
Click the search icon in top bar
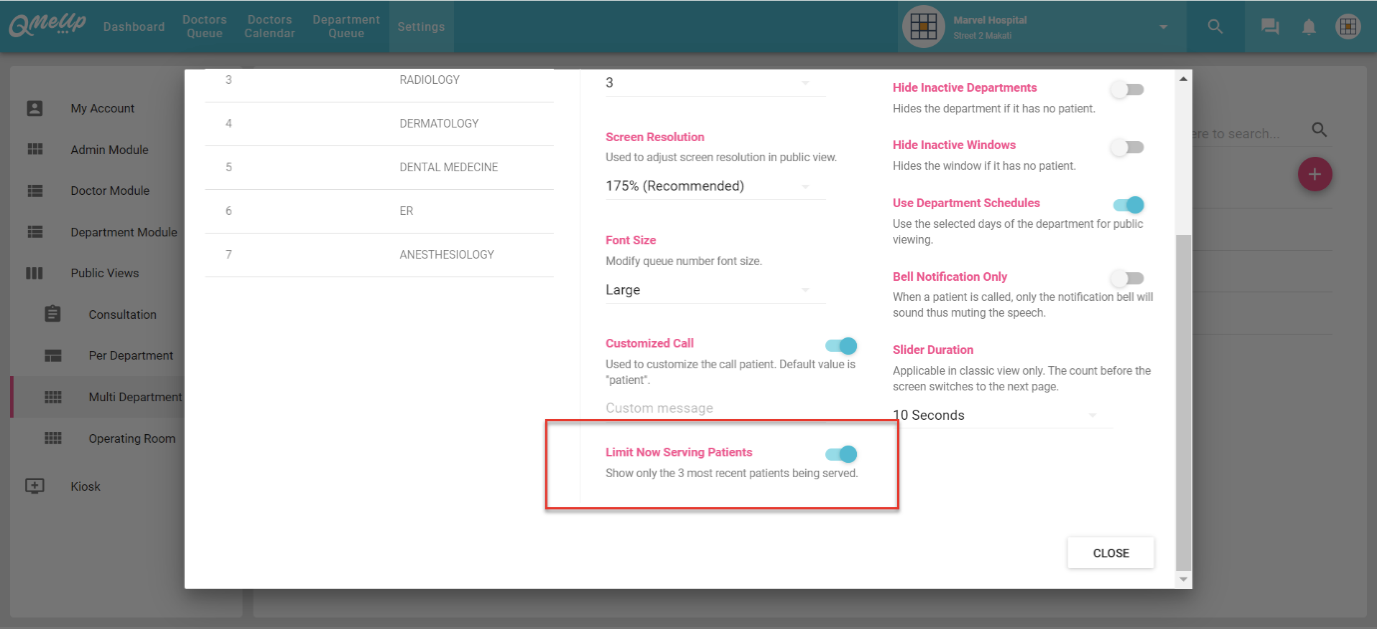[1215, 27]
